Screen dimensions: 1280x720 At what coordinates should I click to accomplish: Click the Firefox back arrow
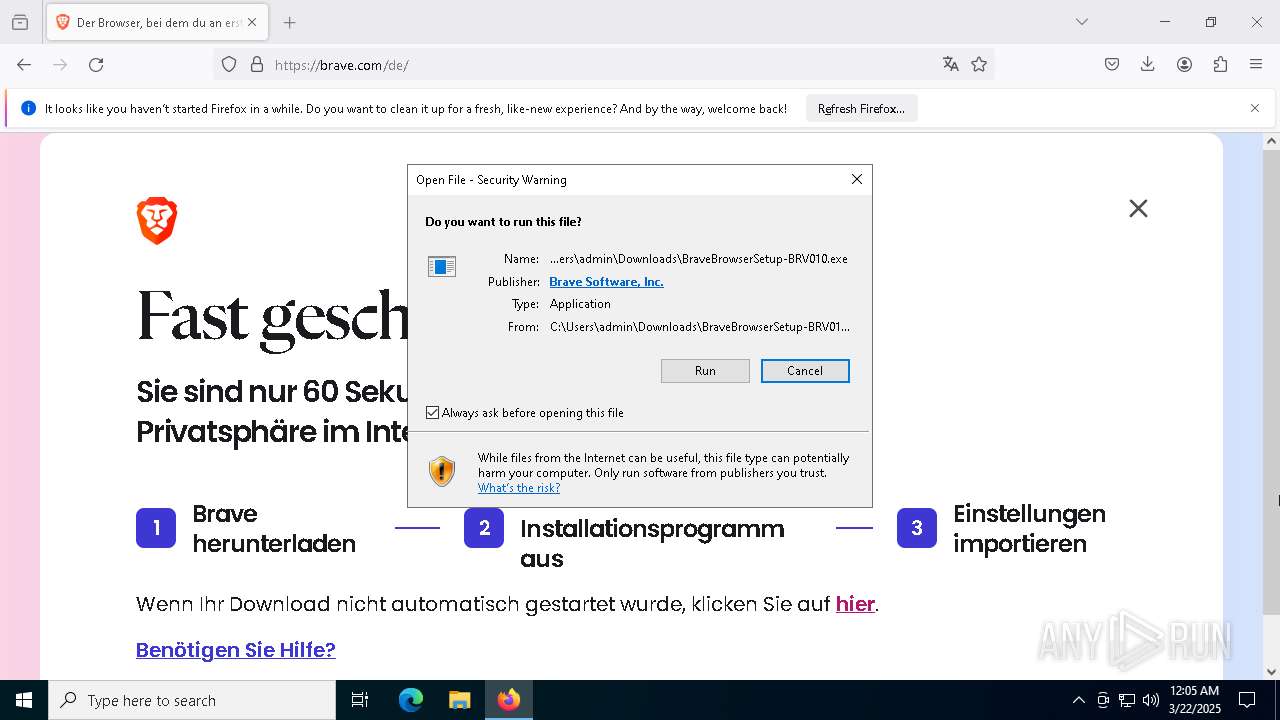click(24, 65)
